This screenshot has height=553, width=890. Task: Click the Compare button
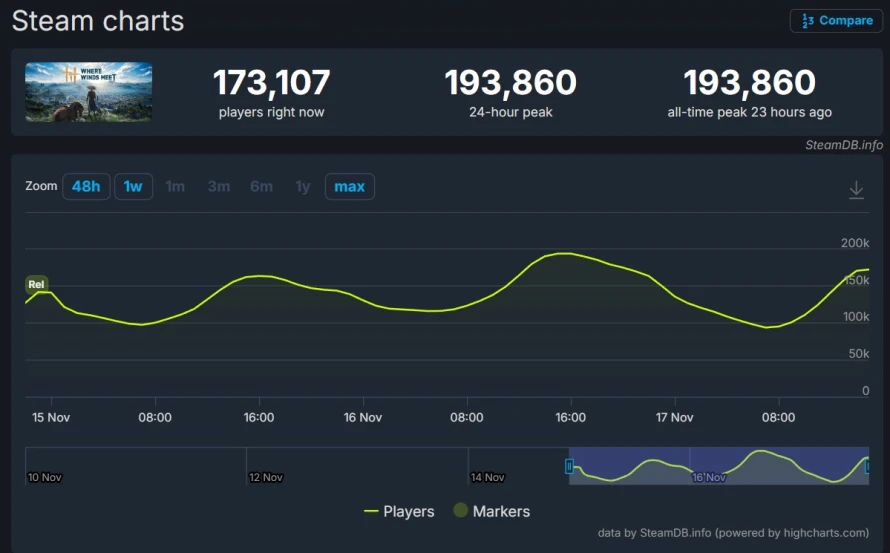(x=836, y=21)
